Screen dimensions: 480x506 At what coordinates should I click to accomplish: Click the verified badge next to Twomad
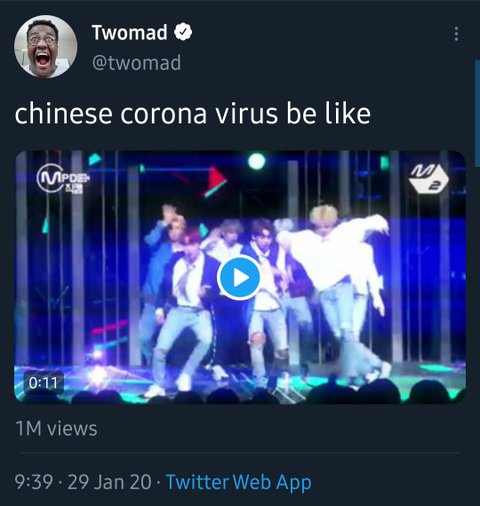(x=183, y=32)
